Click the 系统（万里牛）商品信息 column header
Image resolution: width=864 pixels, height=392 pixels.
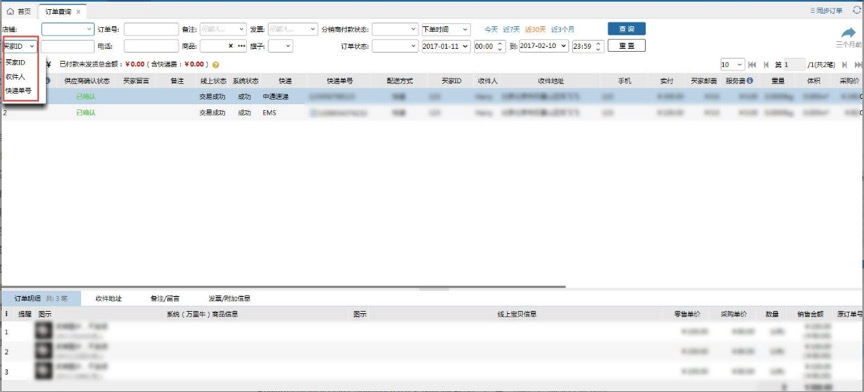click(x=202, y=314)
